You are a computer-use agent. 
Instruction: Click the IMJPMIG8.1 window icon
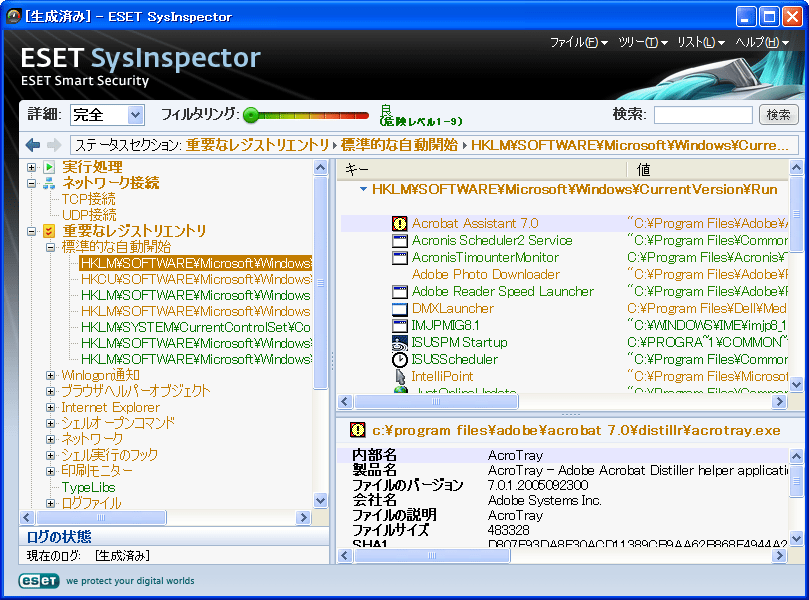tap(399, 326)
